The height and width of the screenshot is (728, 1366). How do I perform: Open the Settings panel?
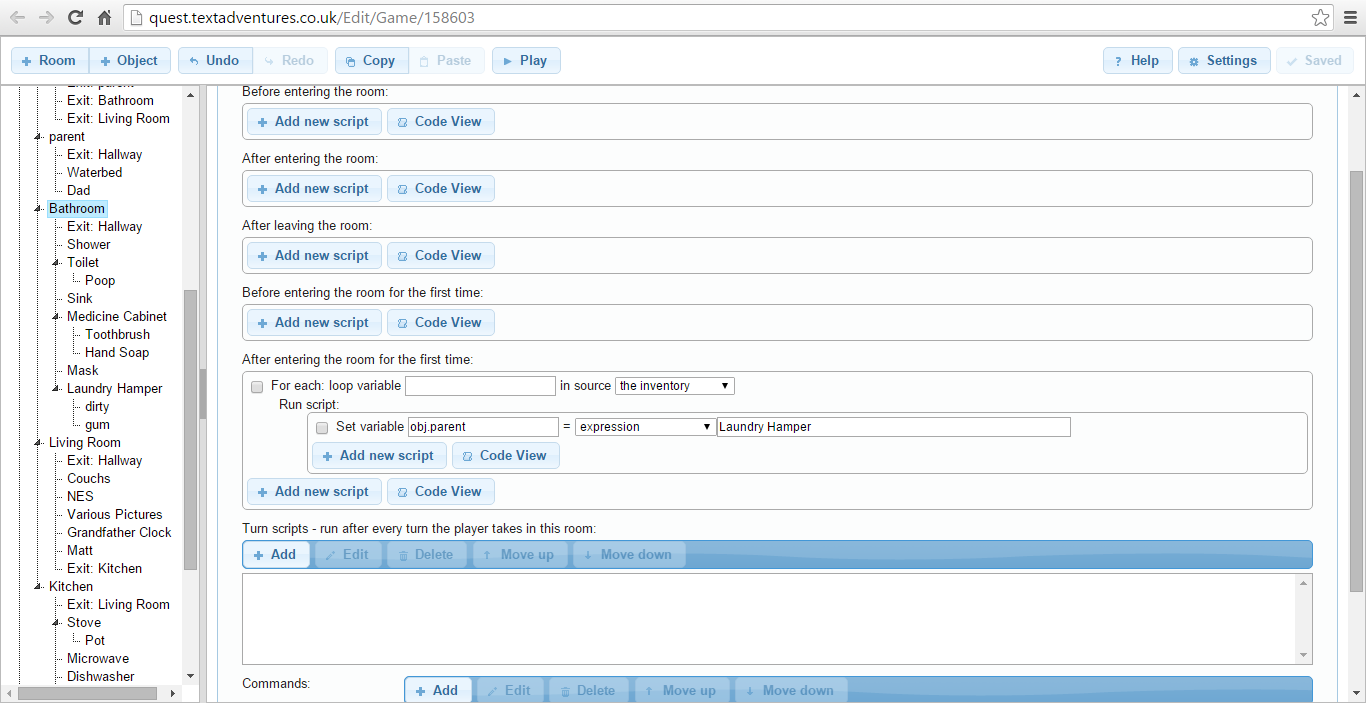[x=1223, y=61]
